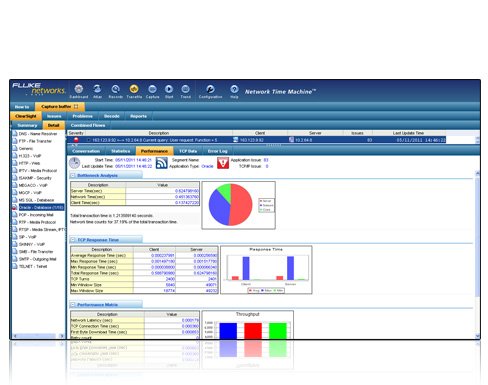Click the square box on Capture buffer tab
488x385 pixels.
tap(76, 107)
